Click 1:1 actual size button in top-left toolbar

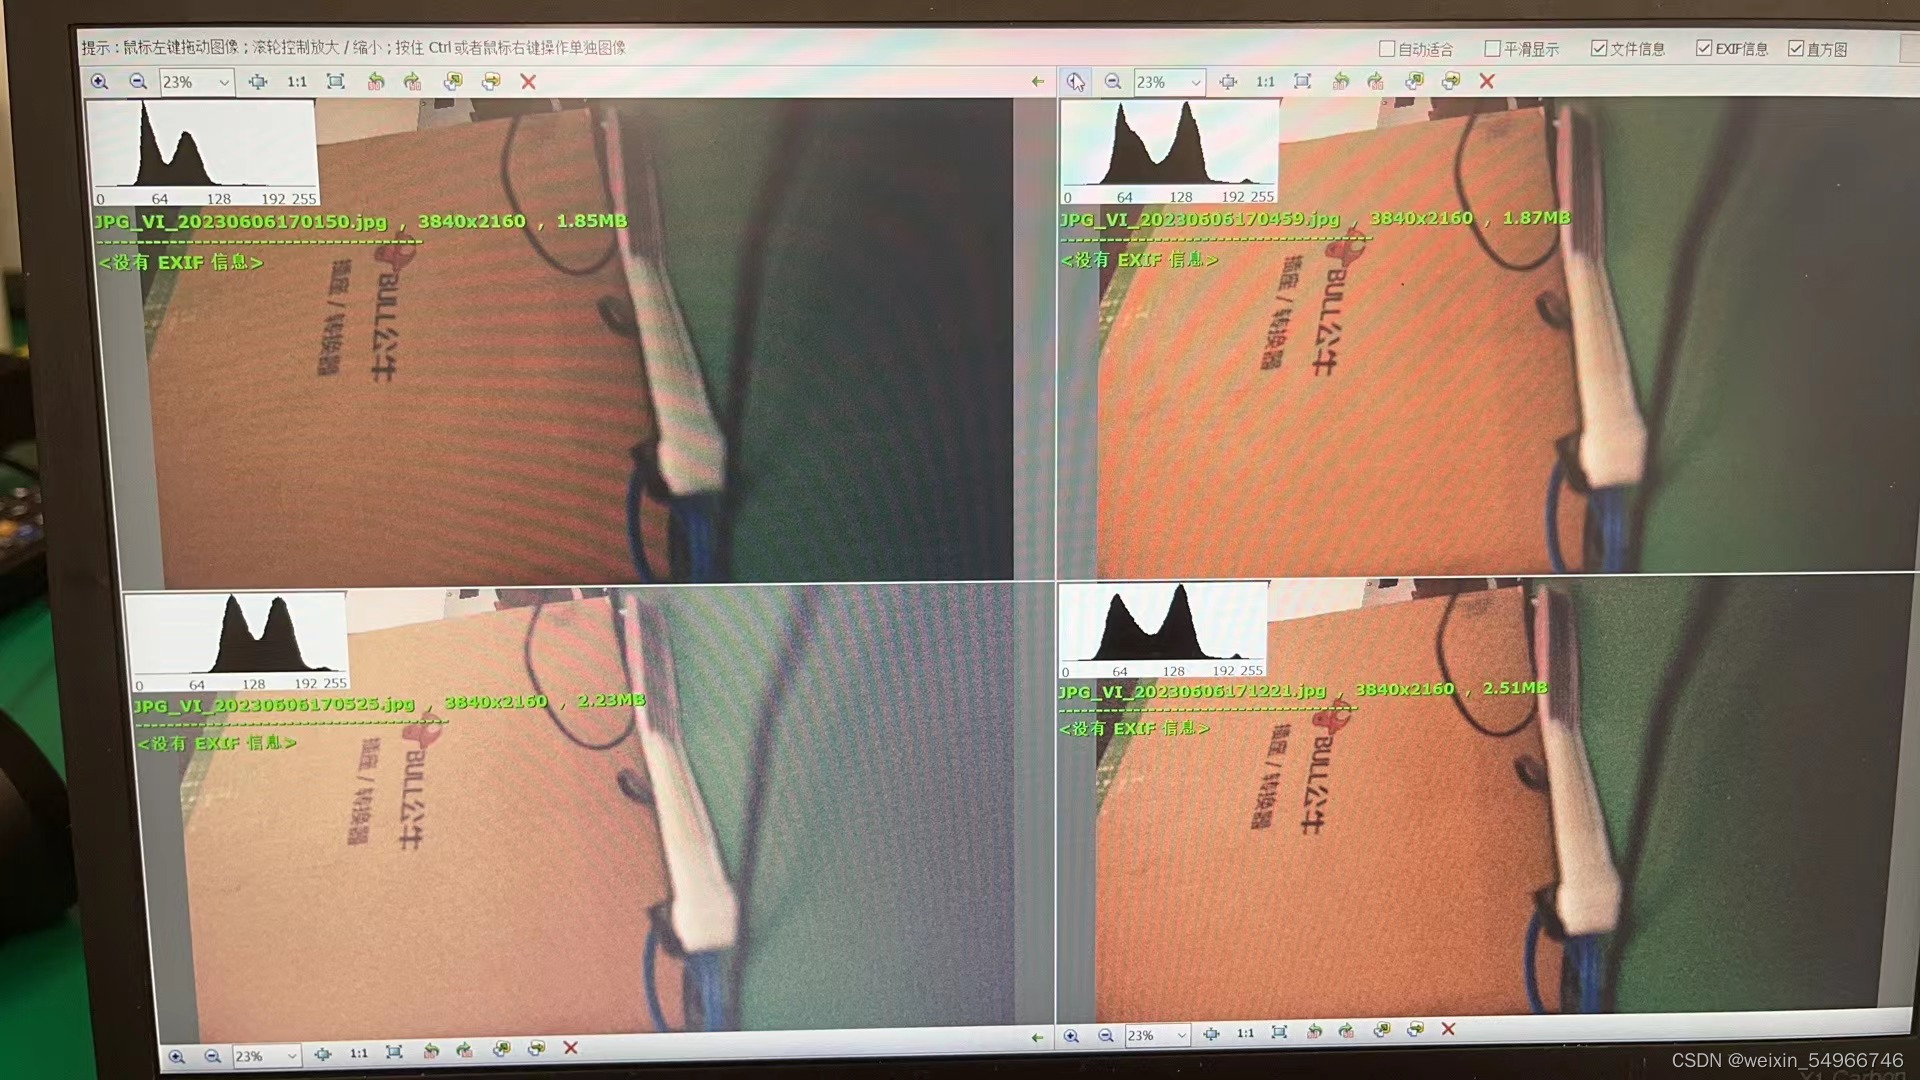(x=297, y=82)
